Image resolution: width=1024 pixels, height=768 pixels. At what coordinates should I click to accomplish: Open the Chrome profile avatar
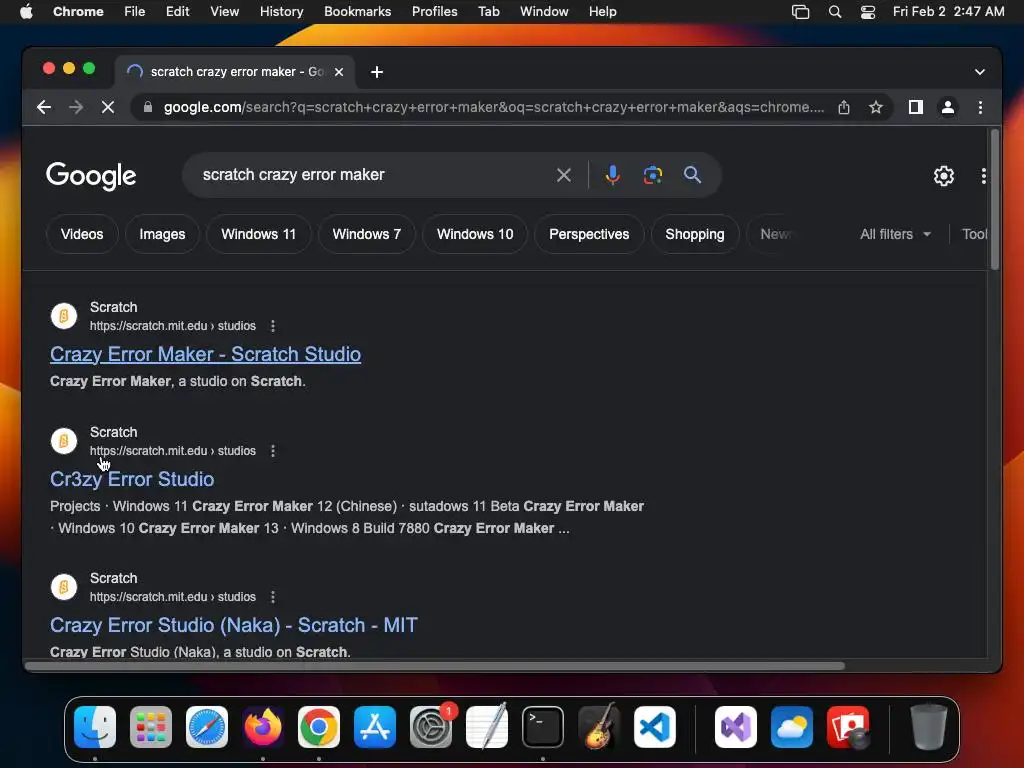click(x=948, y=107)
